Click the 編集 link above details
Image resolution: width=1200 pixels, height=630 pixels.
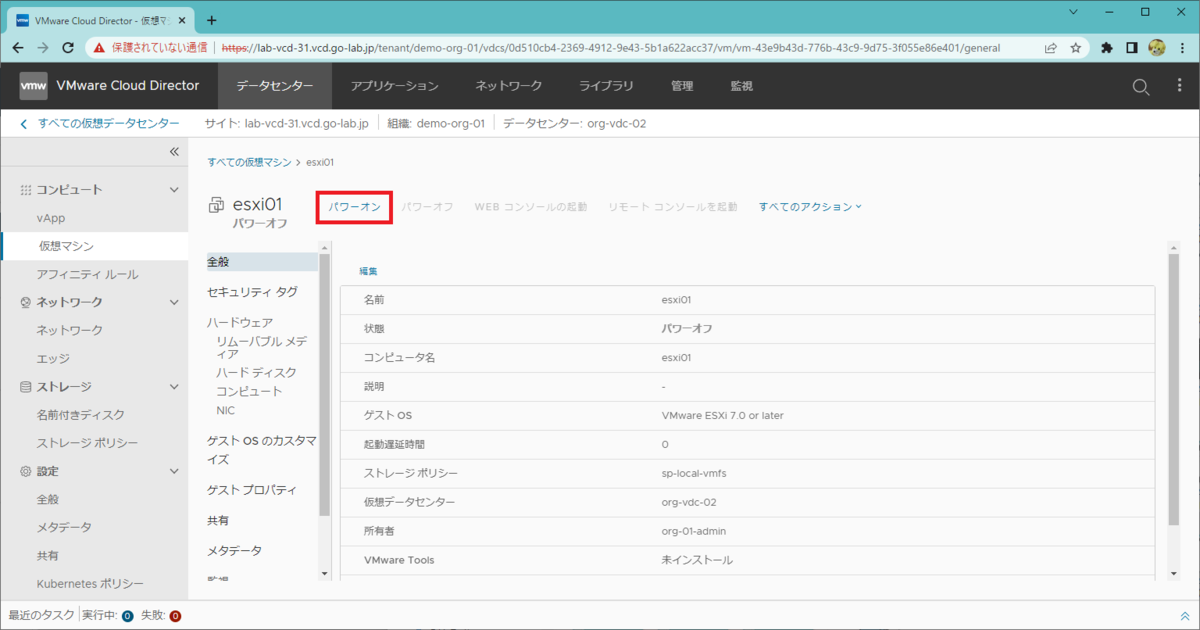click(368, 271)
